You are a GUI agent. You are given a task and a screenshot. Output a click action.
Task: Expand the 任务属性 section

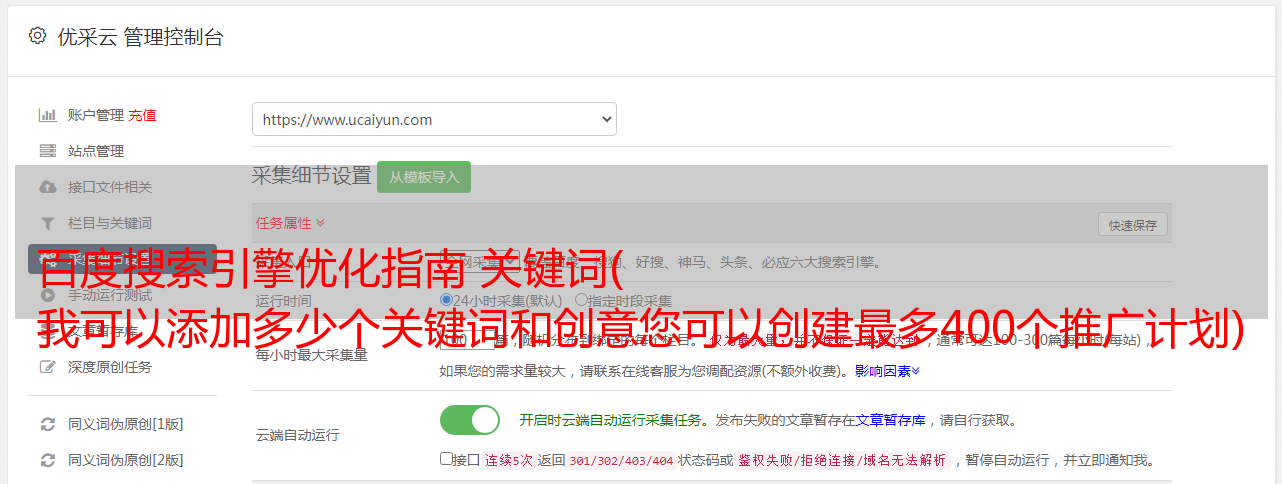coord(290,223)
